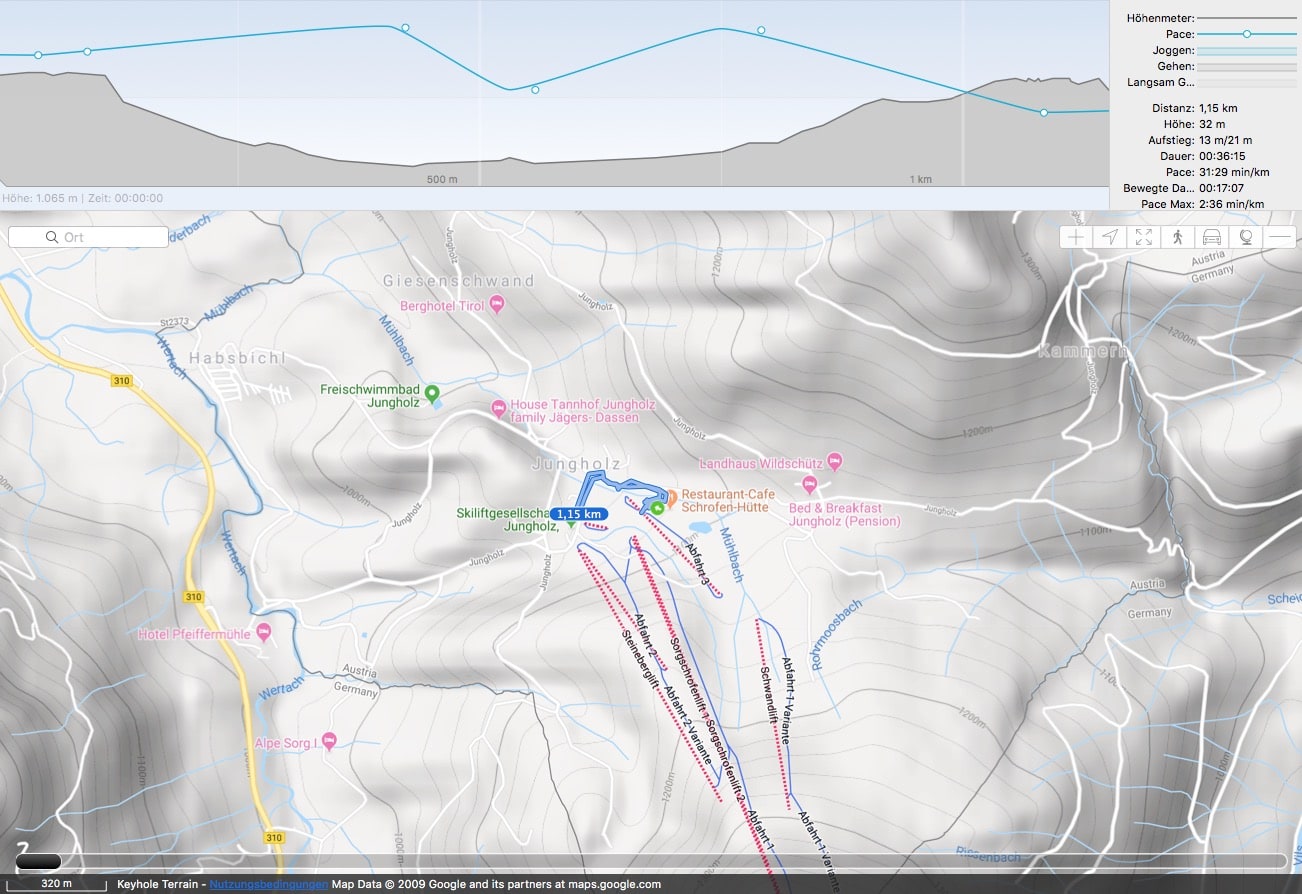
Task: Open the Nutzungsbedingungen link
Action: pyautogui.click(x=268, y=884)
